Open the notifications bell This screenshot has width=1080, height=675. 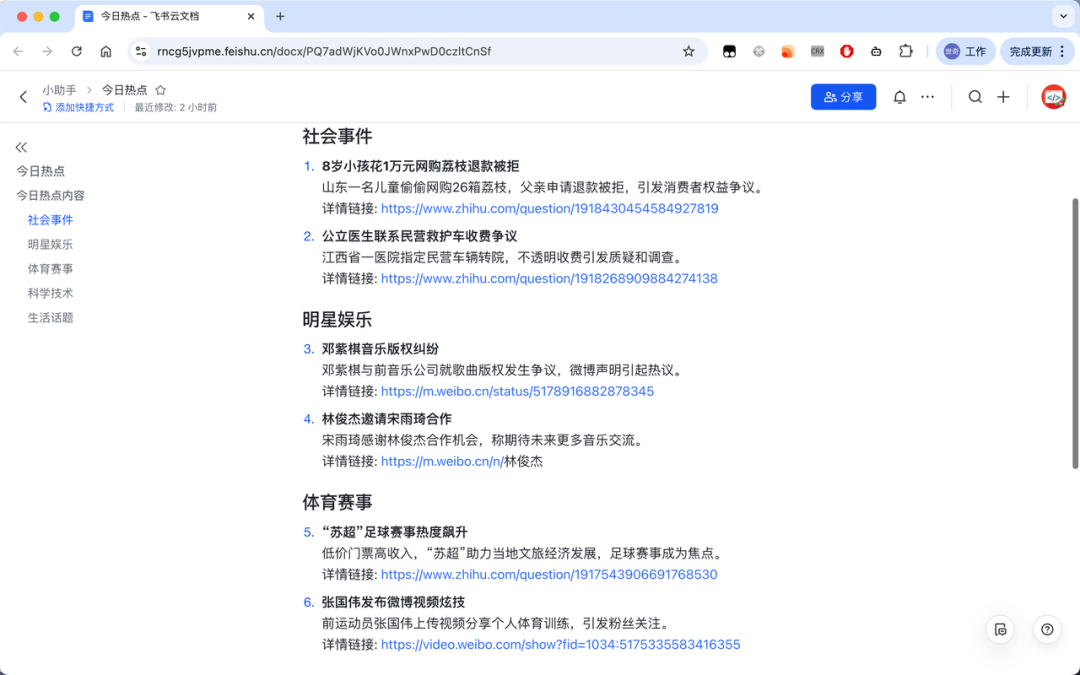pos(899,96)
